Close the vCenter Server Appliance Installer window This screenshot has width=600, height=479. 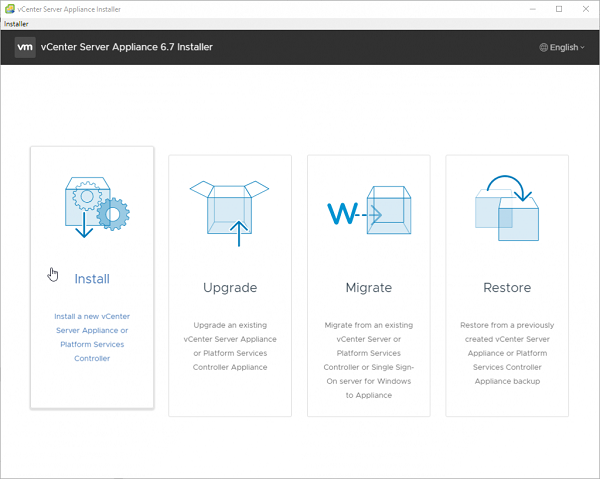click(x=586, y=9)
